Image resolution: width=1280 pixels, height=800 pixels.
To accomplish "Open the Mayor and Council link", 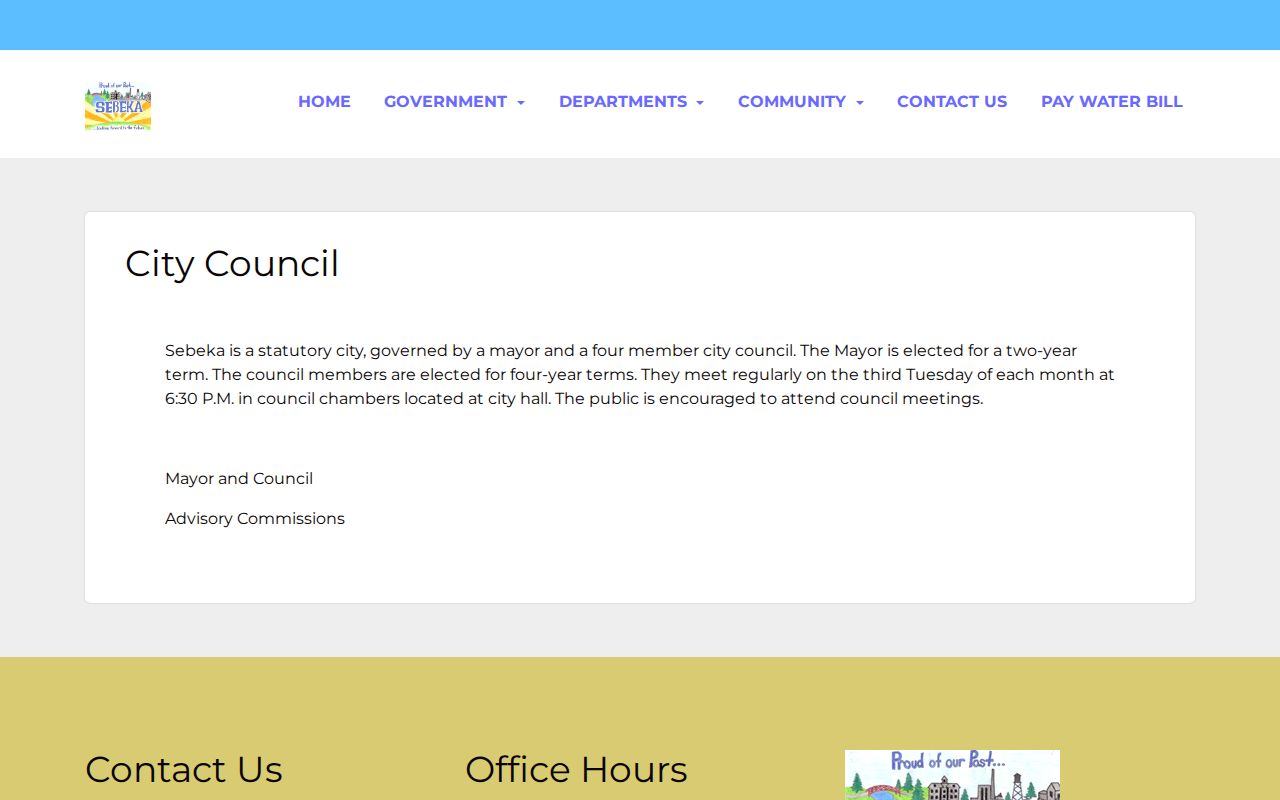I will 239,479.
